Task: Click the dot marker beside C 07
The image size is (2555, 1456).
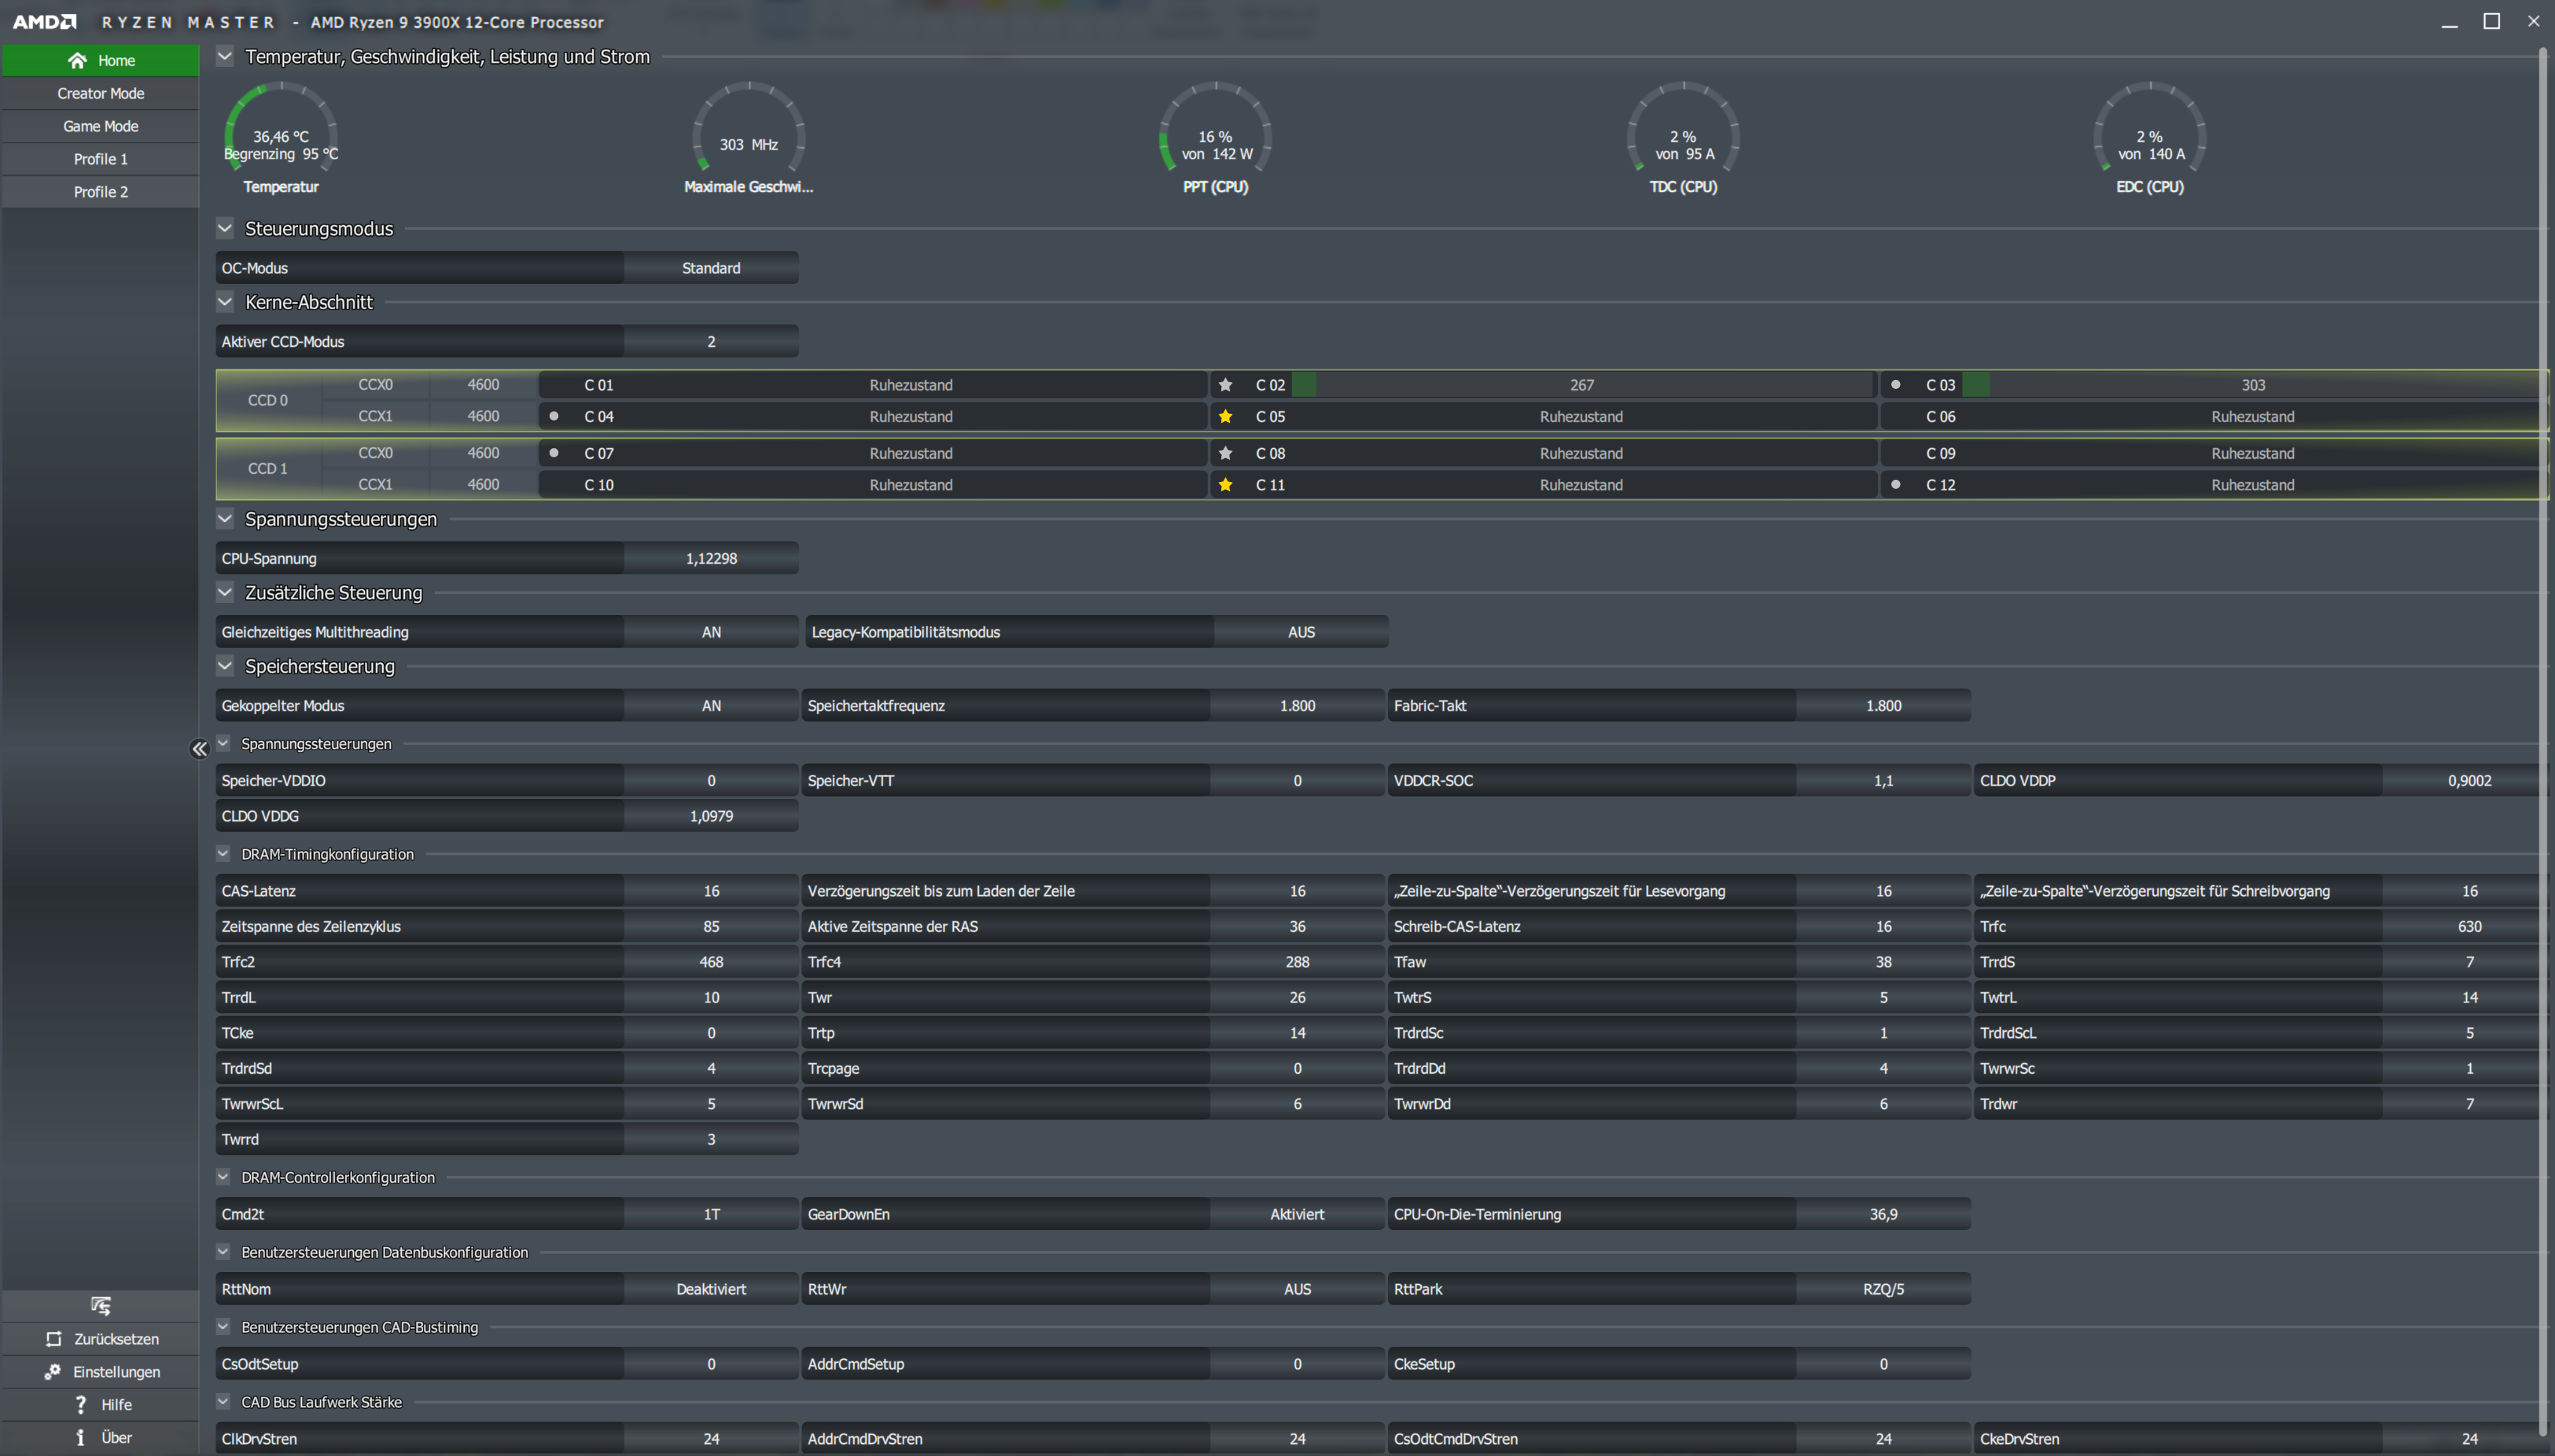Action: click(554, 453)
